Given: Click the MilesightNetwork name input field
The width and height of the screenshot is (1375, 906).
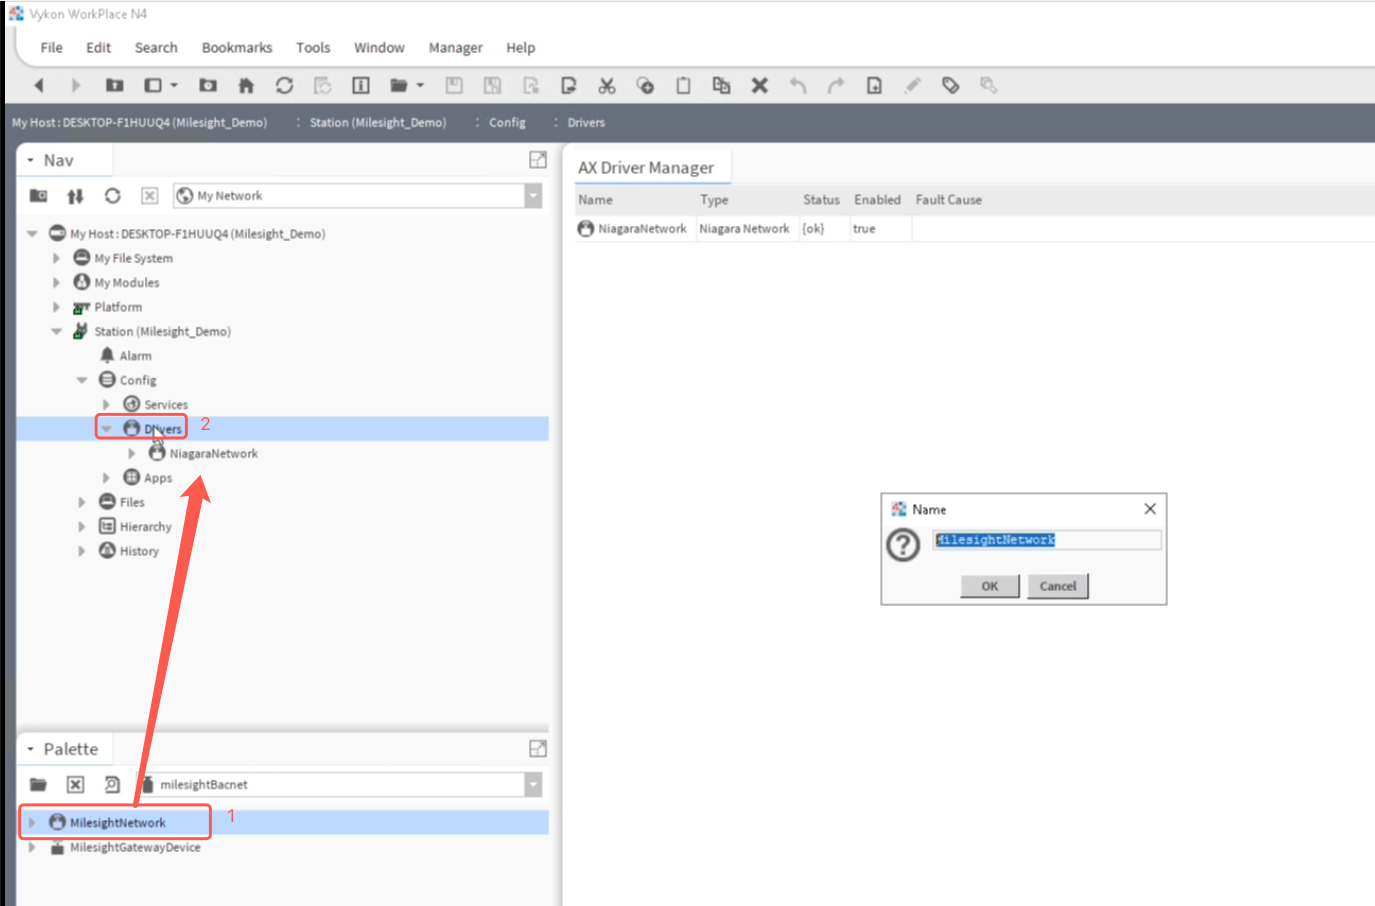Looking at the screenshot, I should [1047, 540].
